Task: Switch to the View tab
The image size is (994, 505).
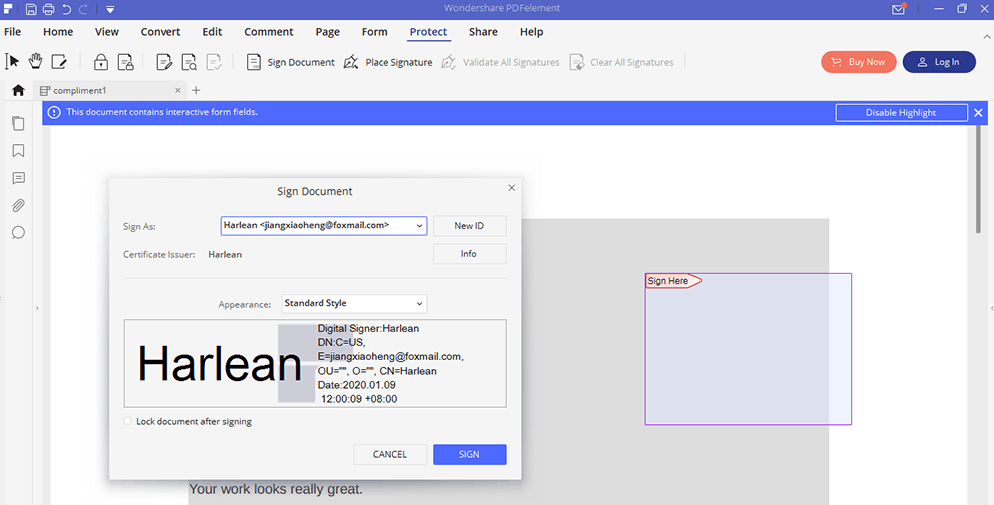Action: (106, 32)
